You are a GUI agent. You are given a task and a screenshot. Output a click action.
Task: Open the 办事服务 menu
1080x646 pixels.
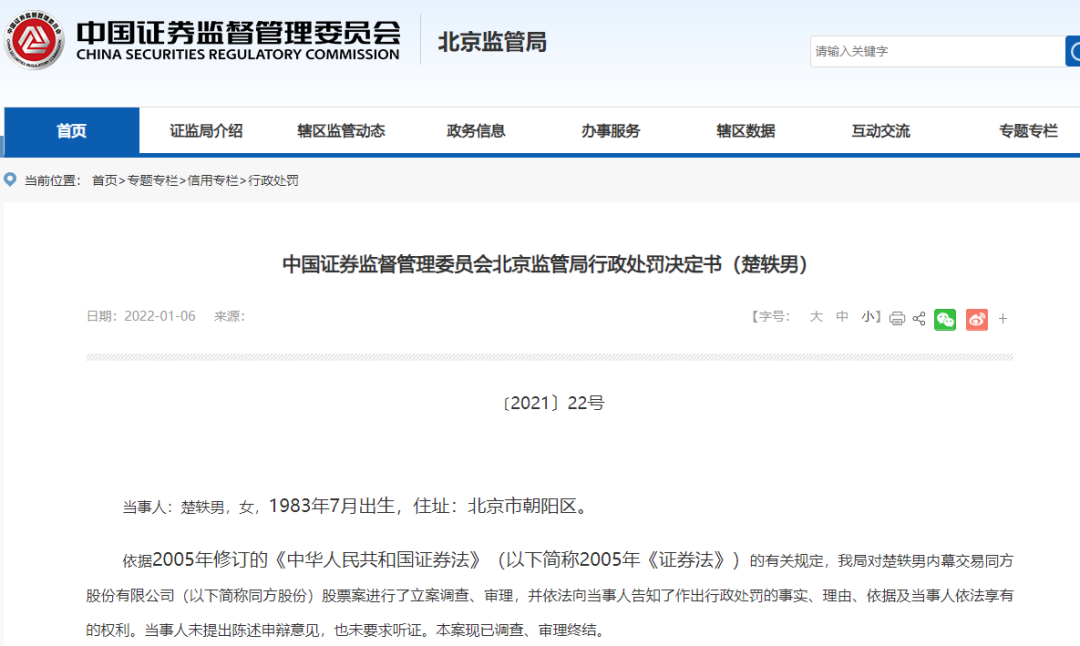point(611,131)
